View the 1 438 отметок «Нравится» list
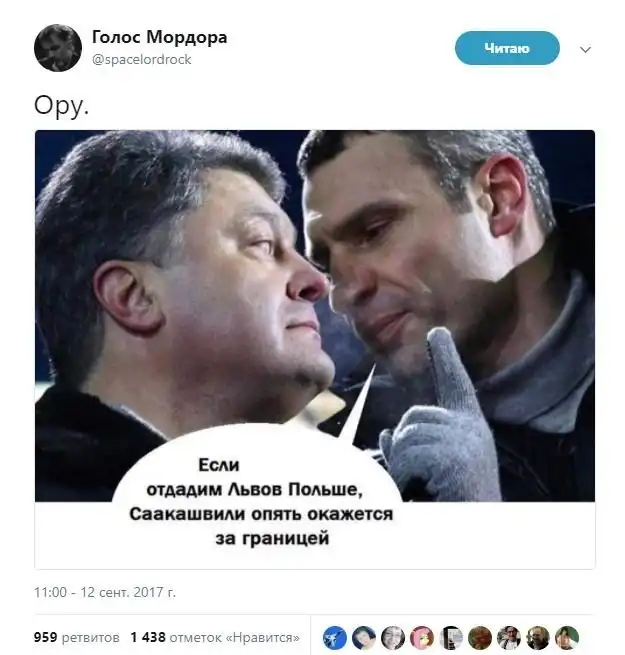 (x=215, y=637)
